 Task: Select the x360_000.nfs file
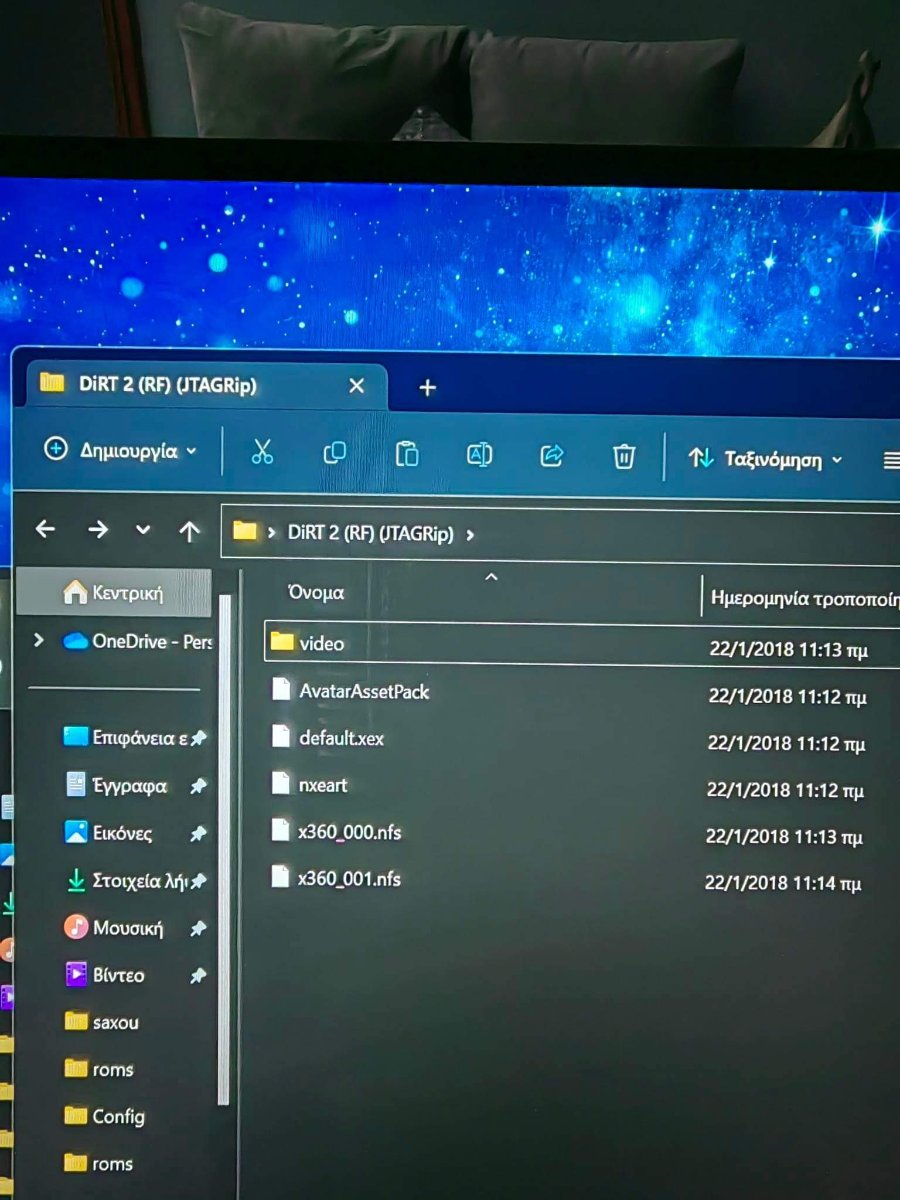350,832
